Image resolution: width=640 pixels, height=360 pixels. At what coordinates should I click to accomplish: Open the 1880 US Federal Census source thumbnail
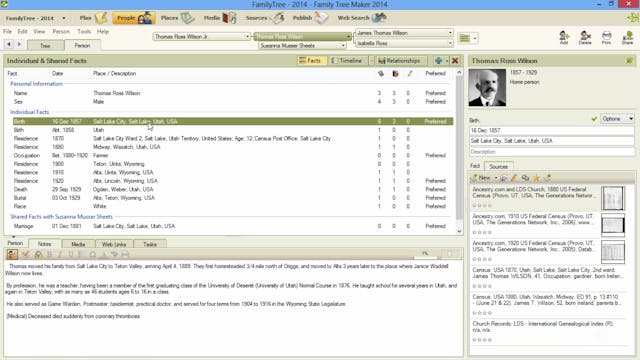tap(613, 198)
